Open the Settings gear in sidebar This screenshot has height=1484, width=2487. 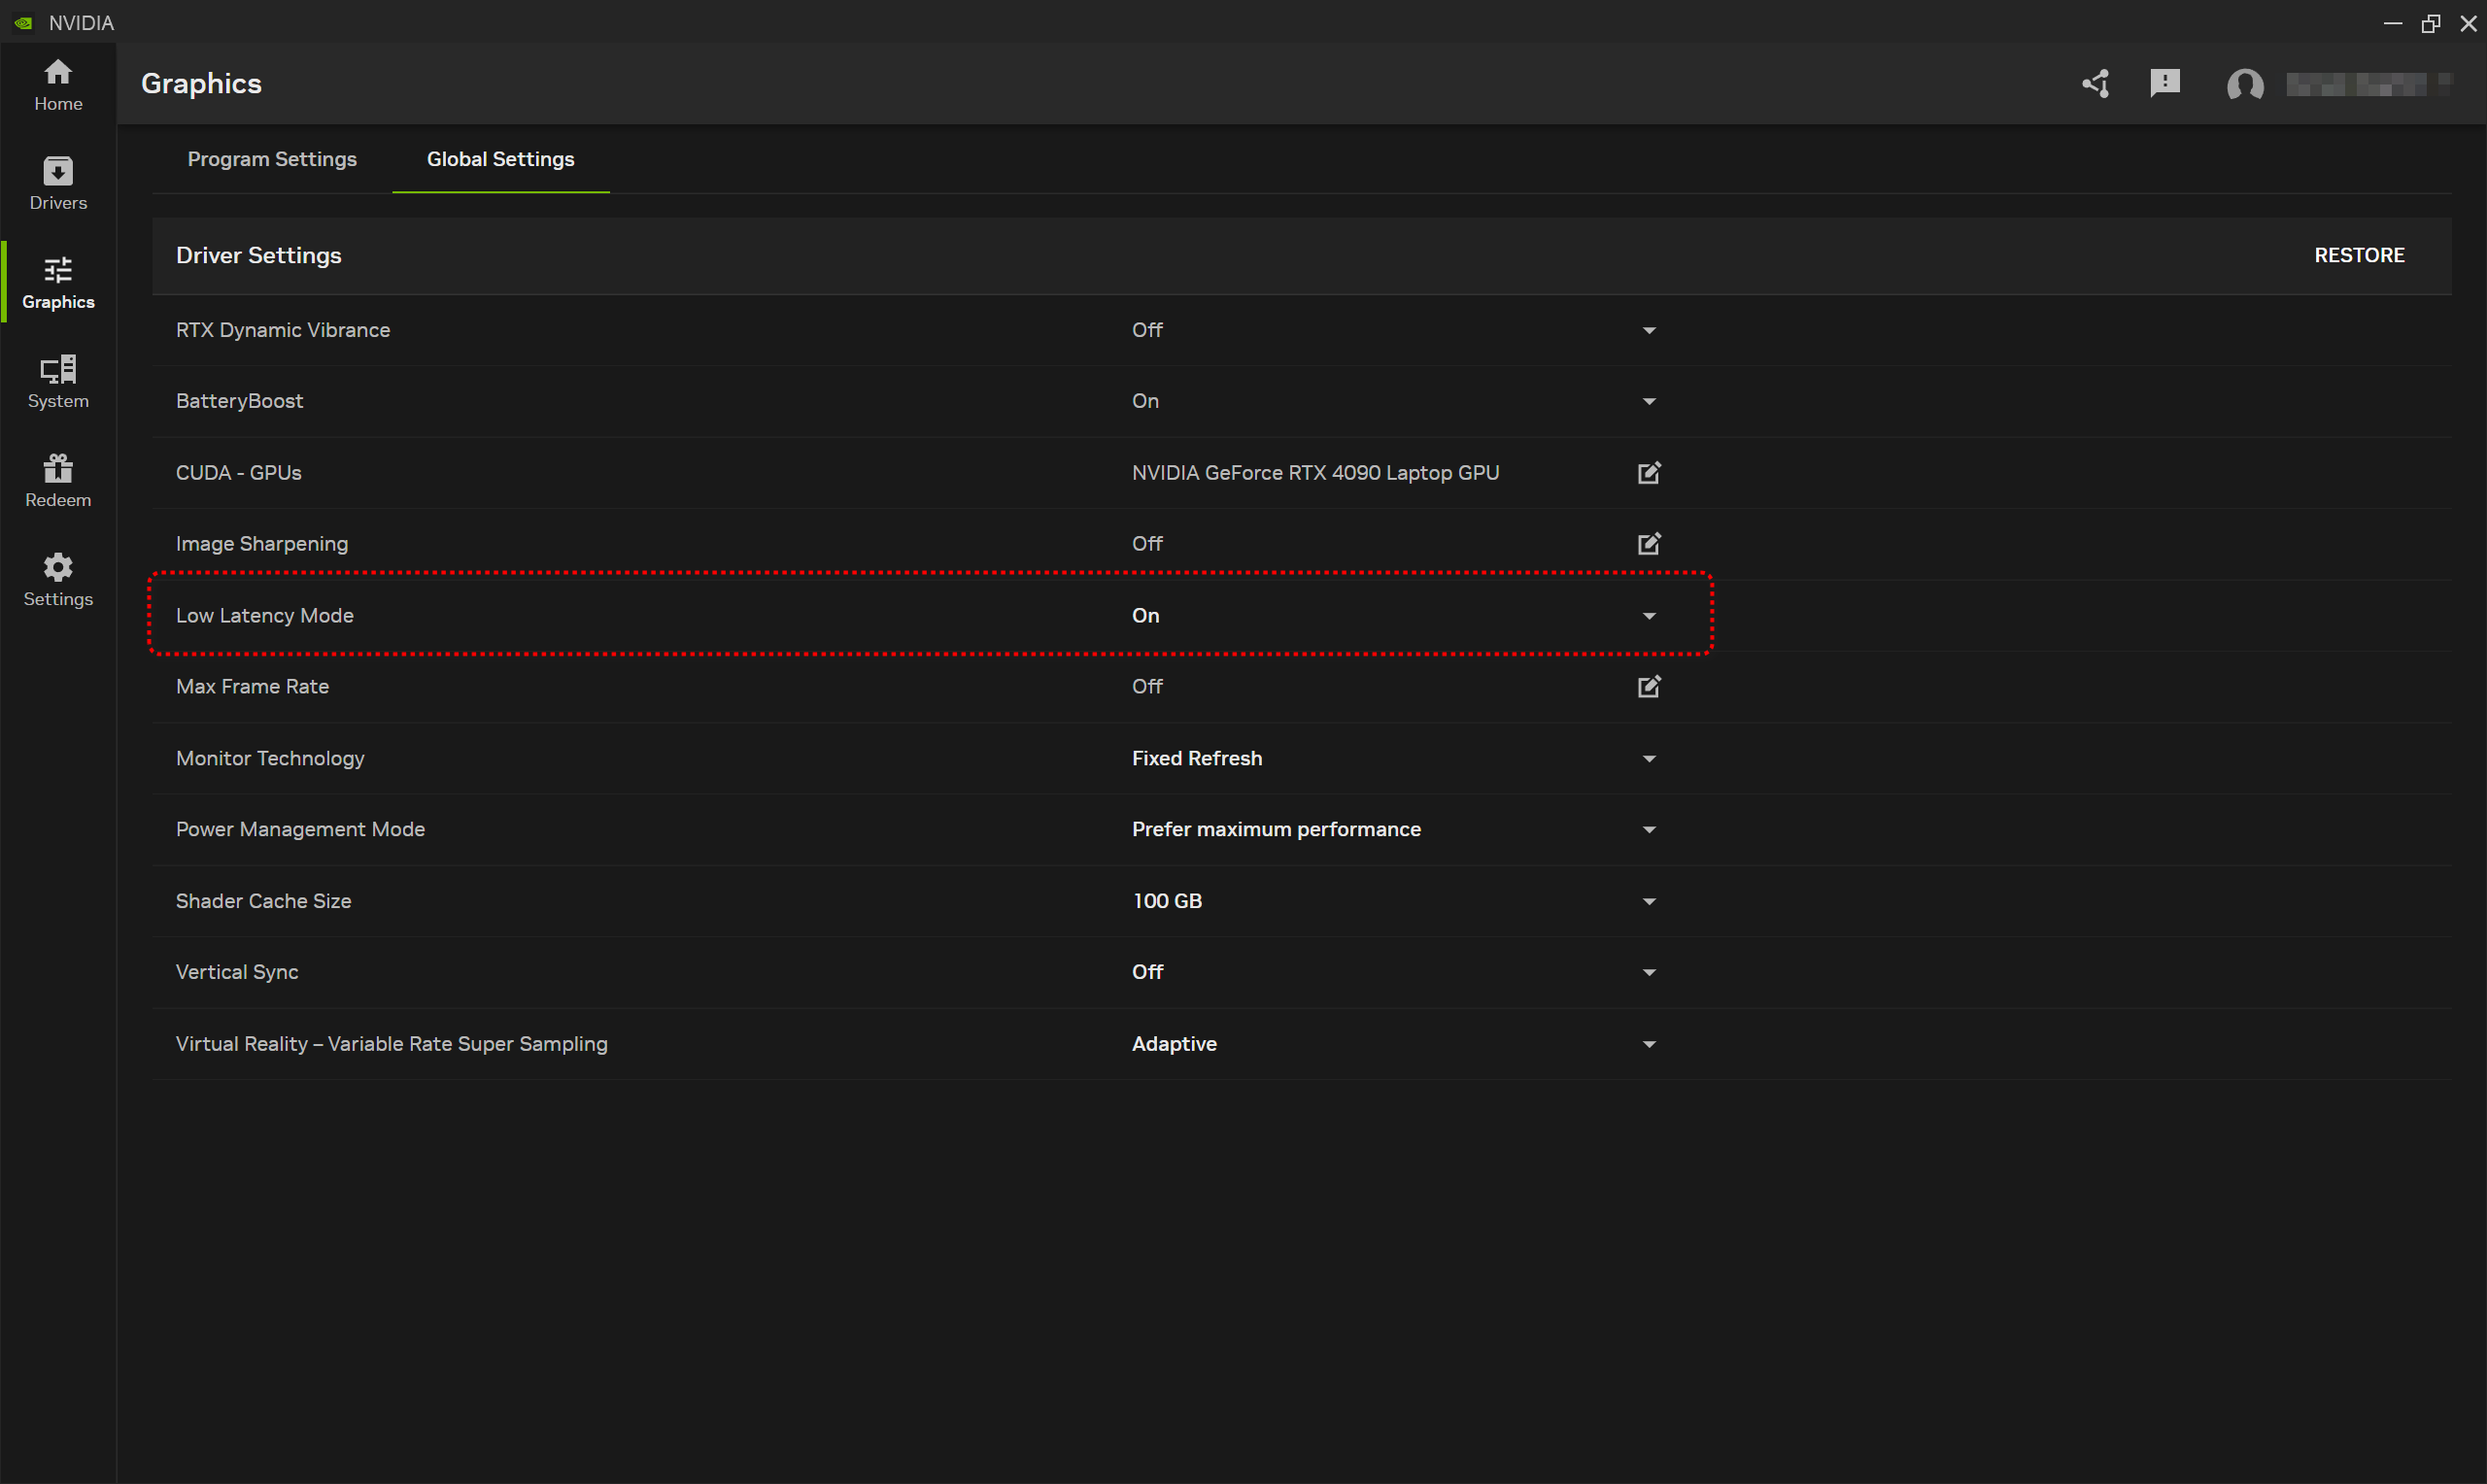pos(58,580)
